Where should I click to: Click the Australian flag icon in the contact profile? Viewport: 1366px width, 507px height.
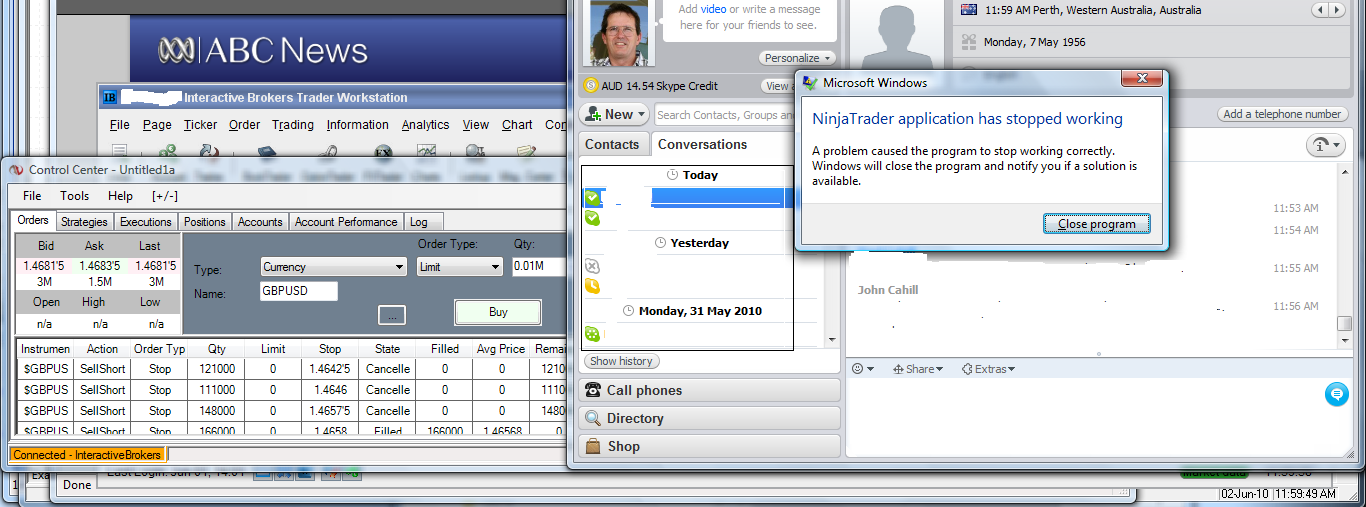point(968,10)
